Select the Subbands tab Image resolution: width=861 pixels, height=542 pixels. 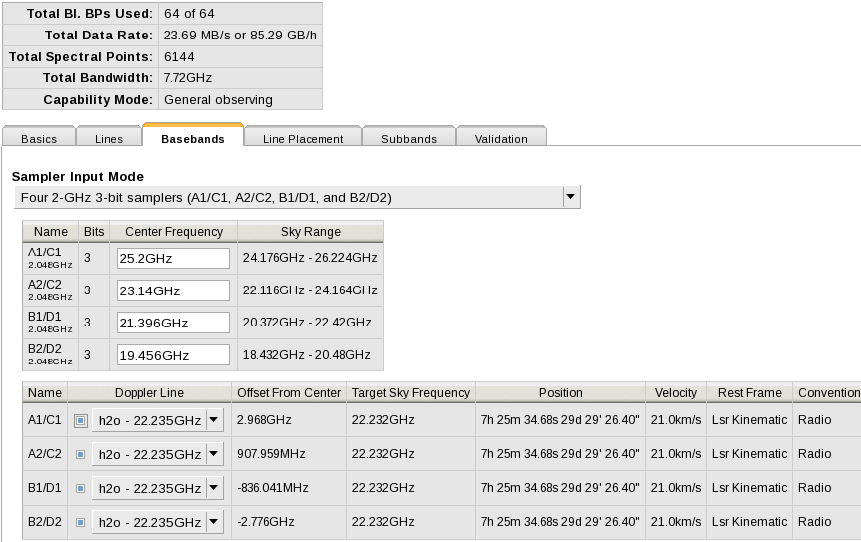click(408, 139)
